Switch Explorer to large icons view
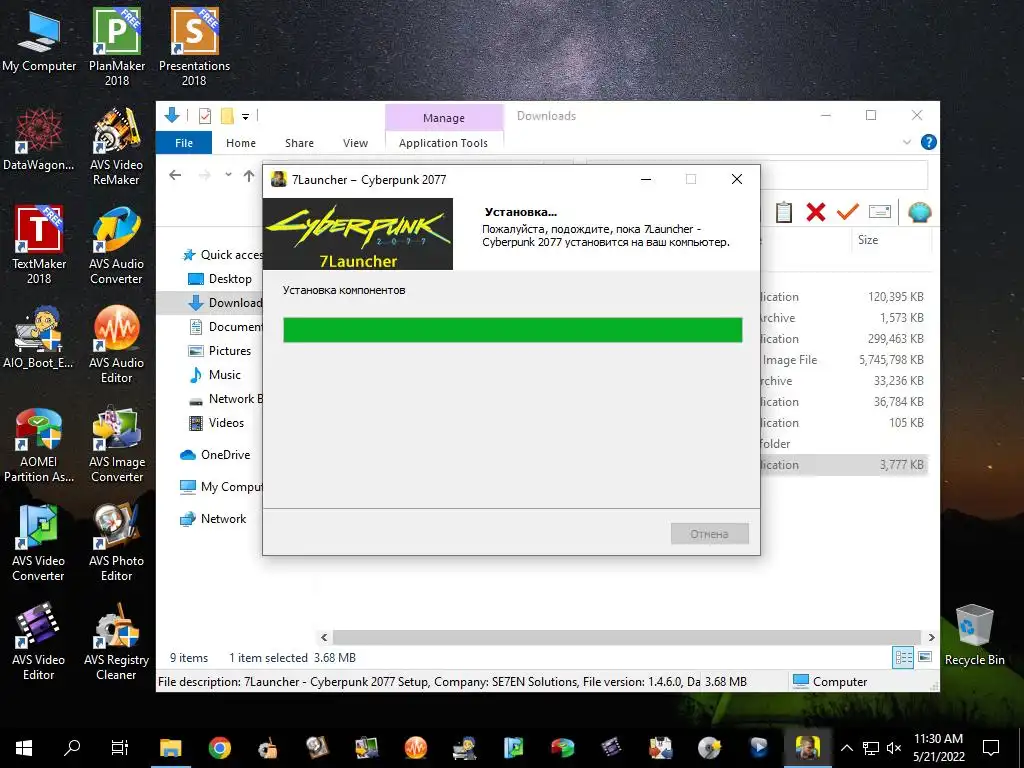The image size is (1024, 768). (x=925, y=658)
